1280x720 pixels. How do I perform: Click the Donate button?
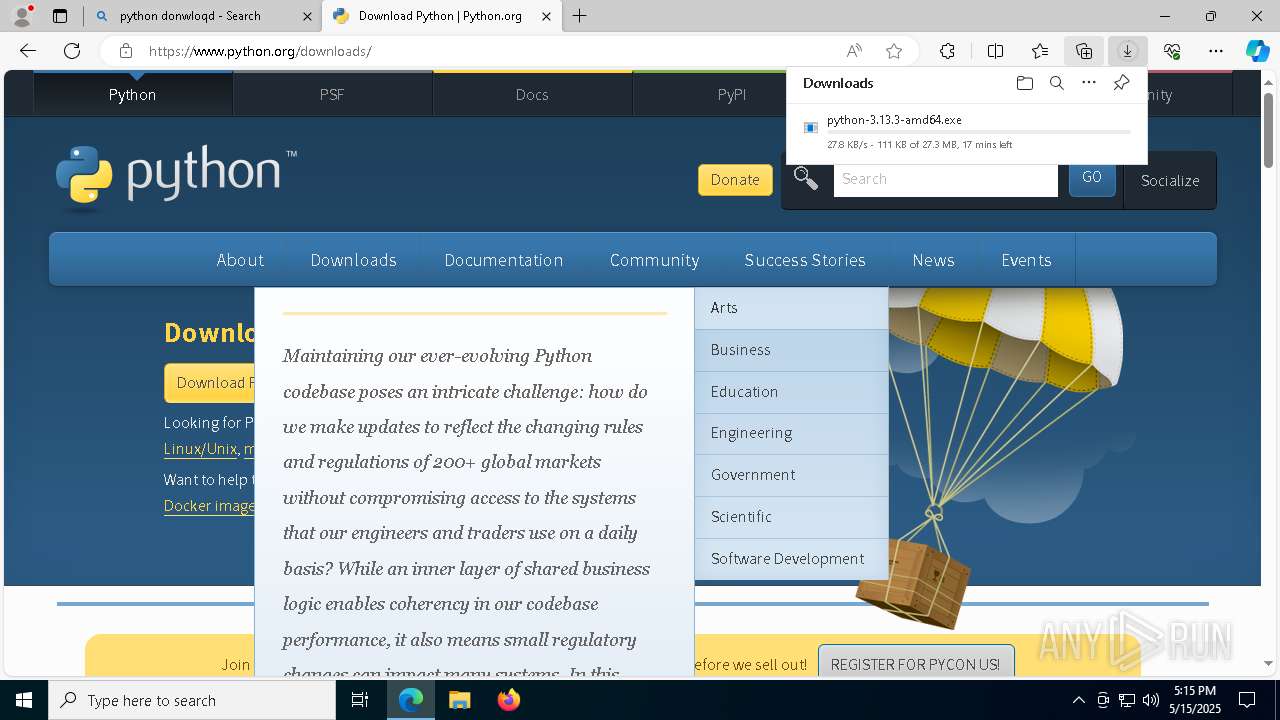735,180
